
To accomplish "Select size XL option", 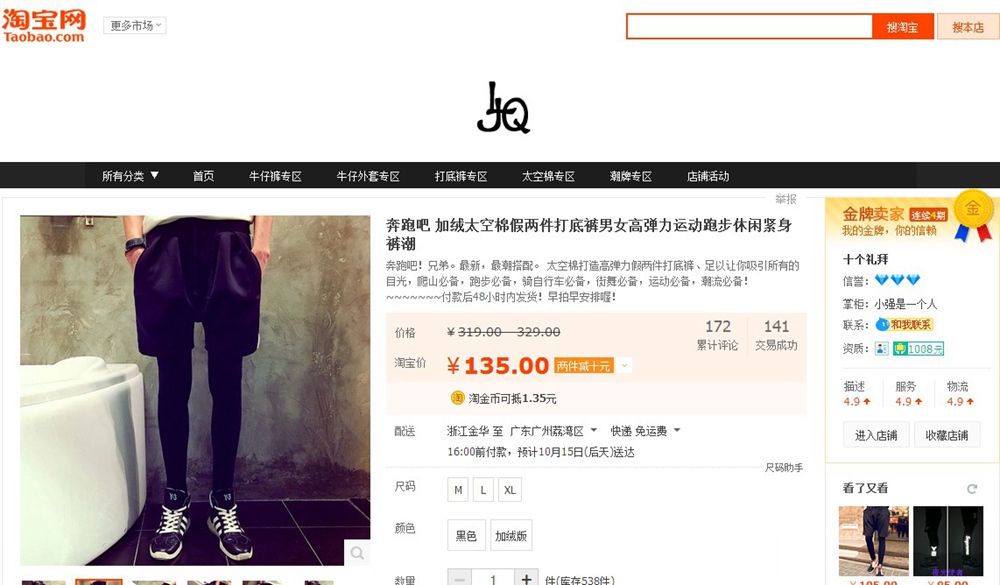I will pyautogui.click(x=510, y=490).
